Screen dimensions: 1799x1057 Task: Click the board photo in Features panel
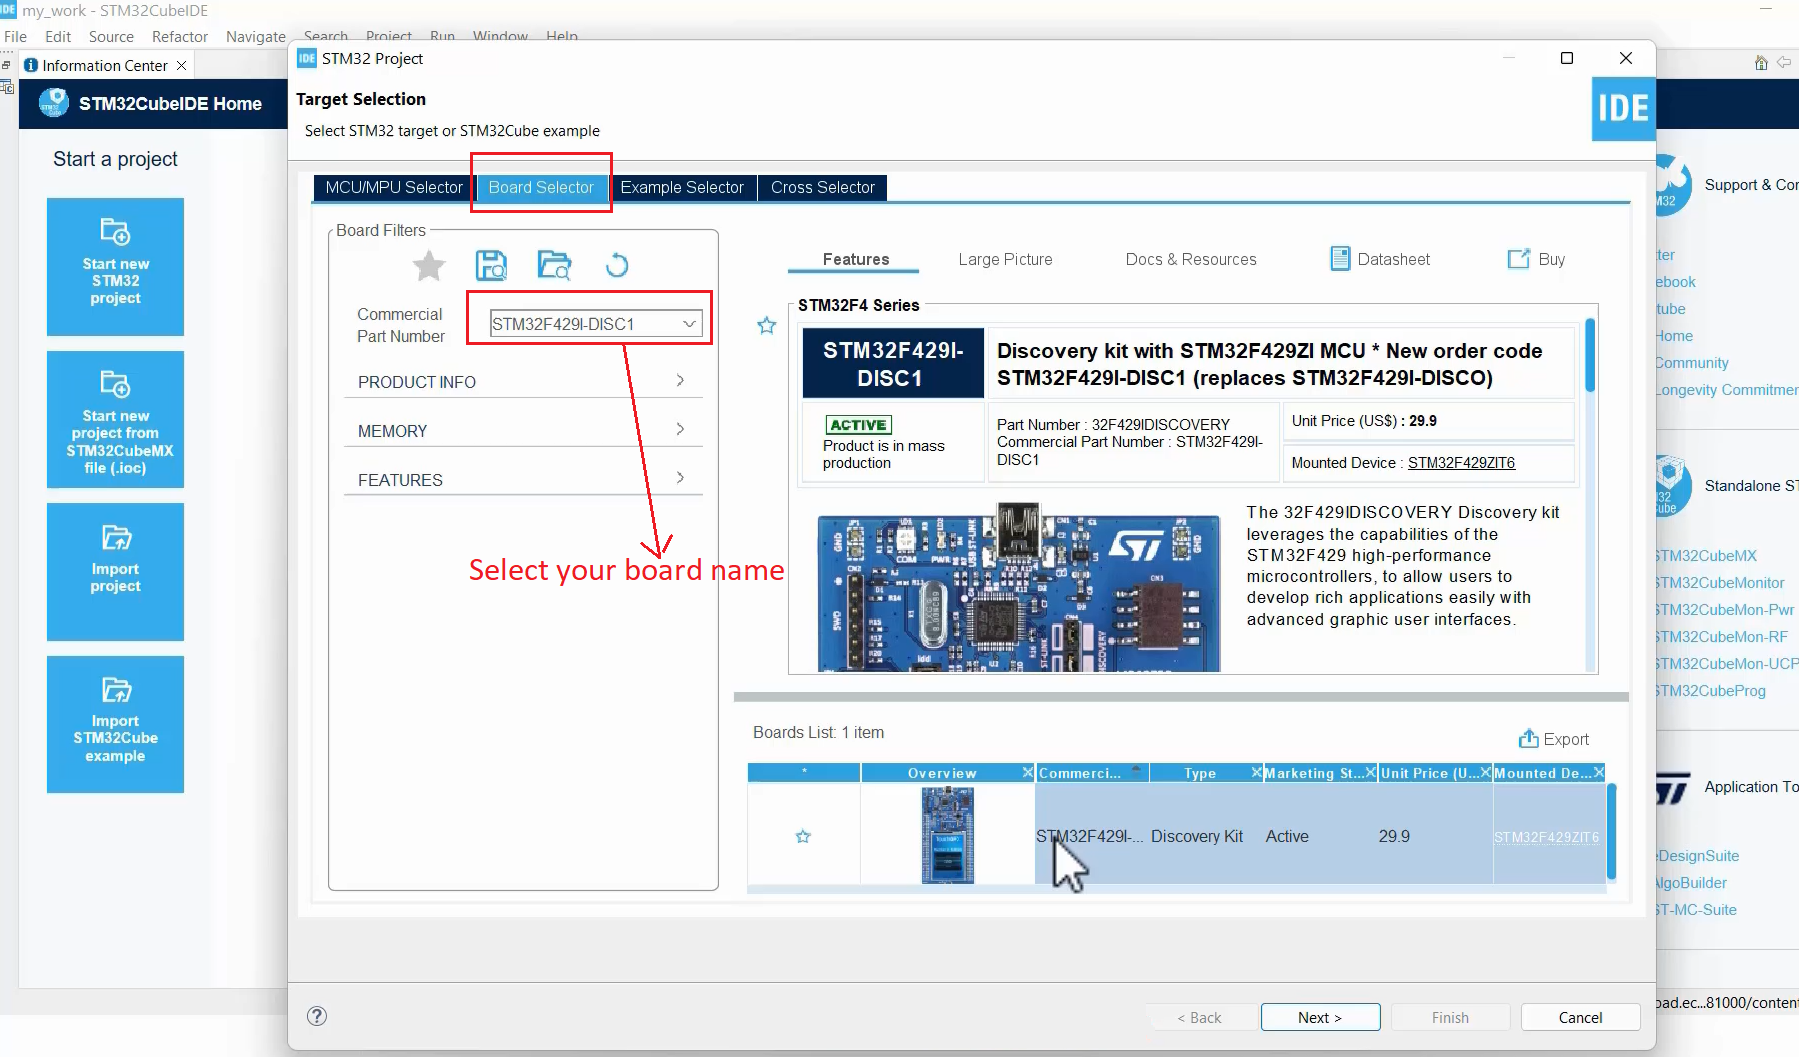point(1018,589)
